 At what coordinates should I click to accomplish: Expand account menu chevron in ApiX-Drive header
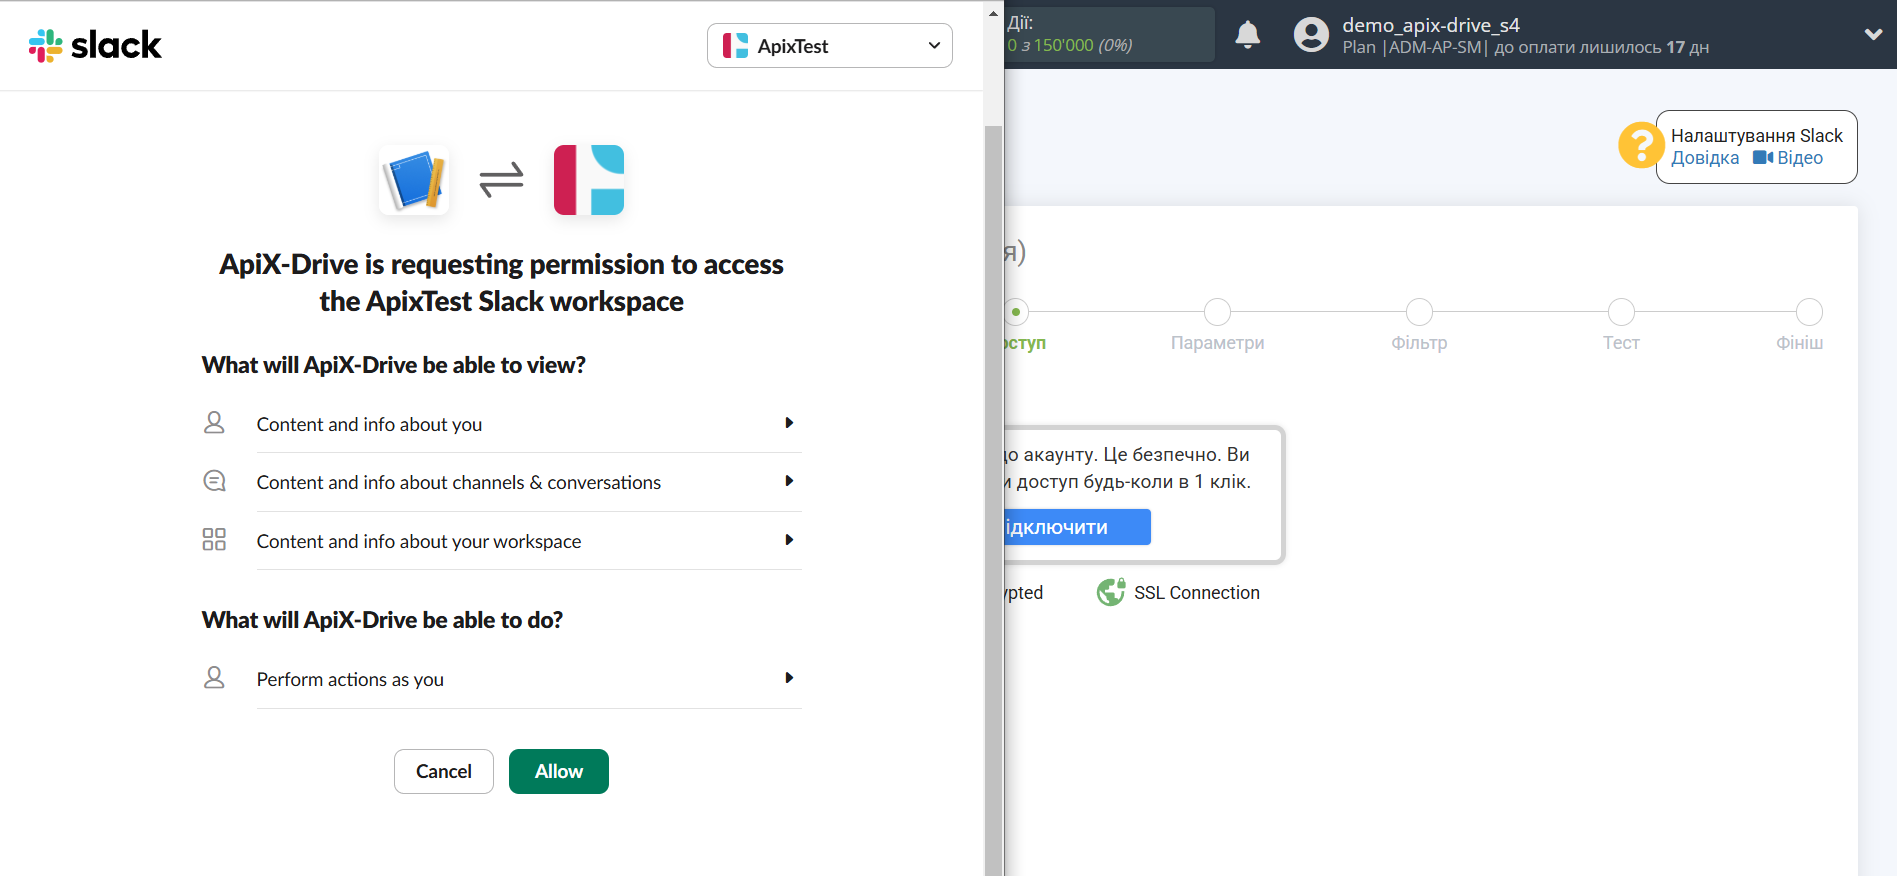pyautogui.click(x=1873, y=34)
